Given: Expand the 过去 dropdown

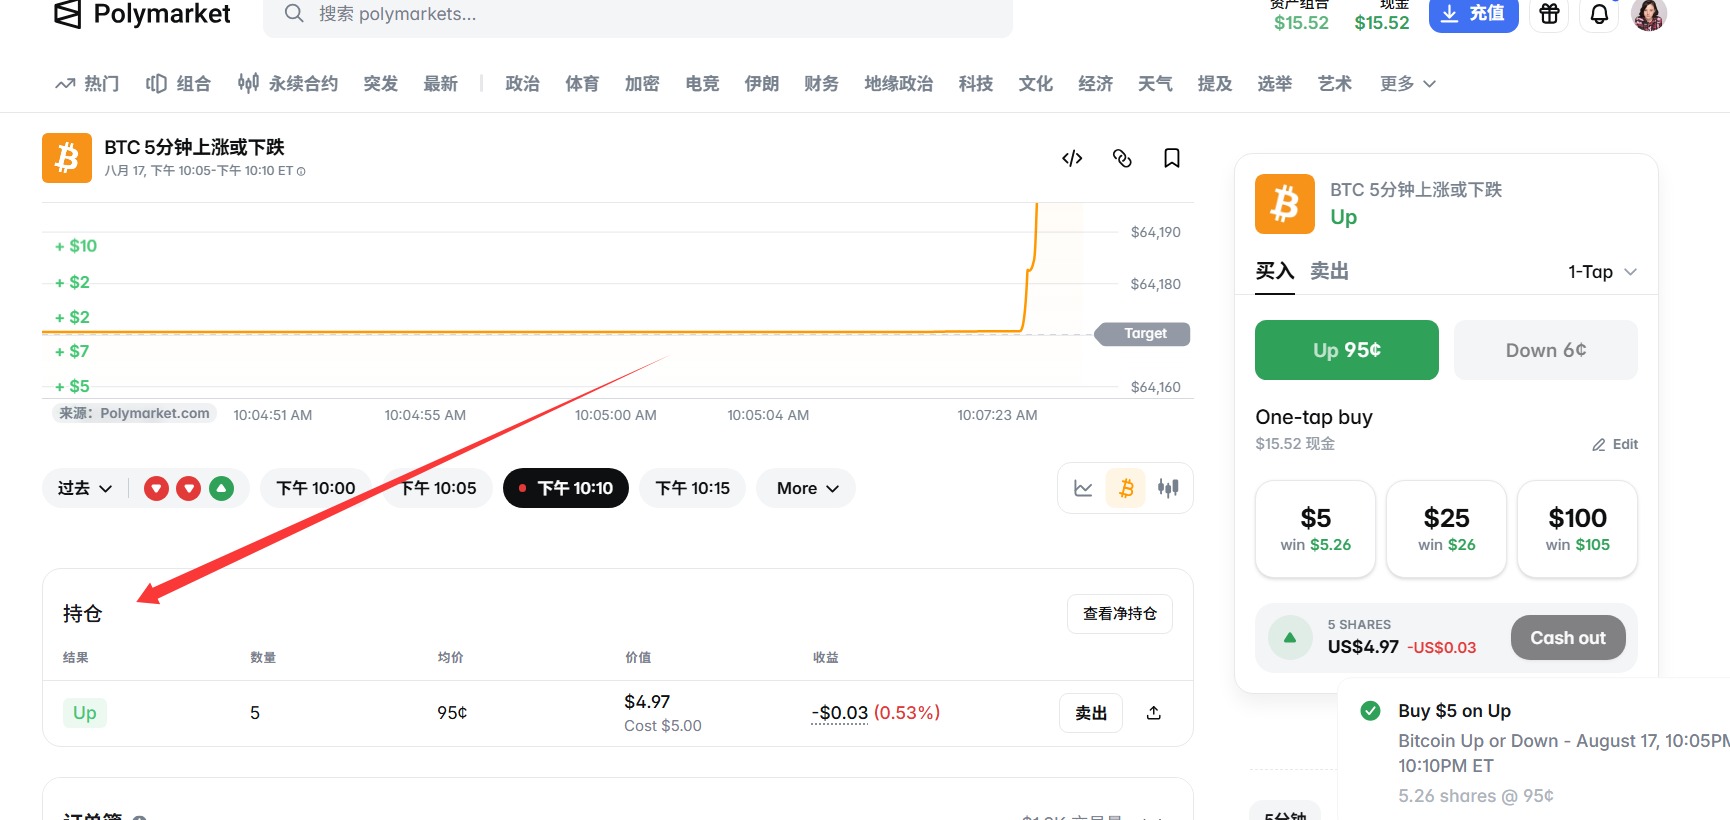Looking at the screenshot, I should point(85,488).
